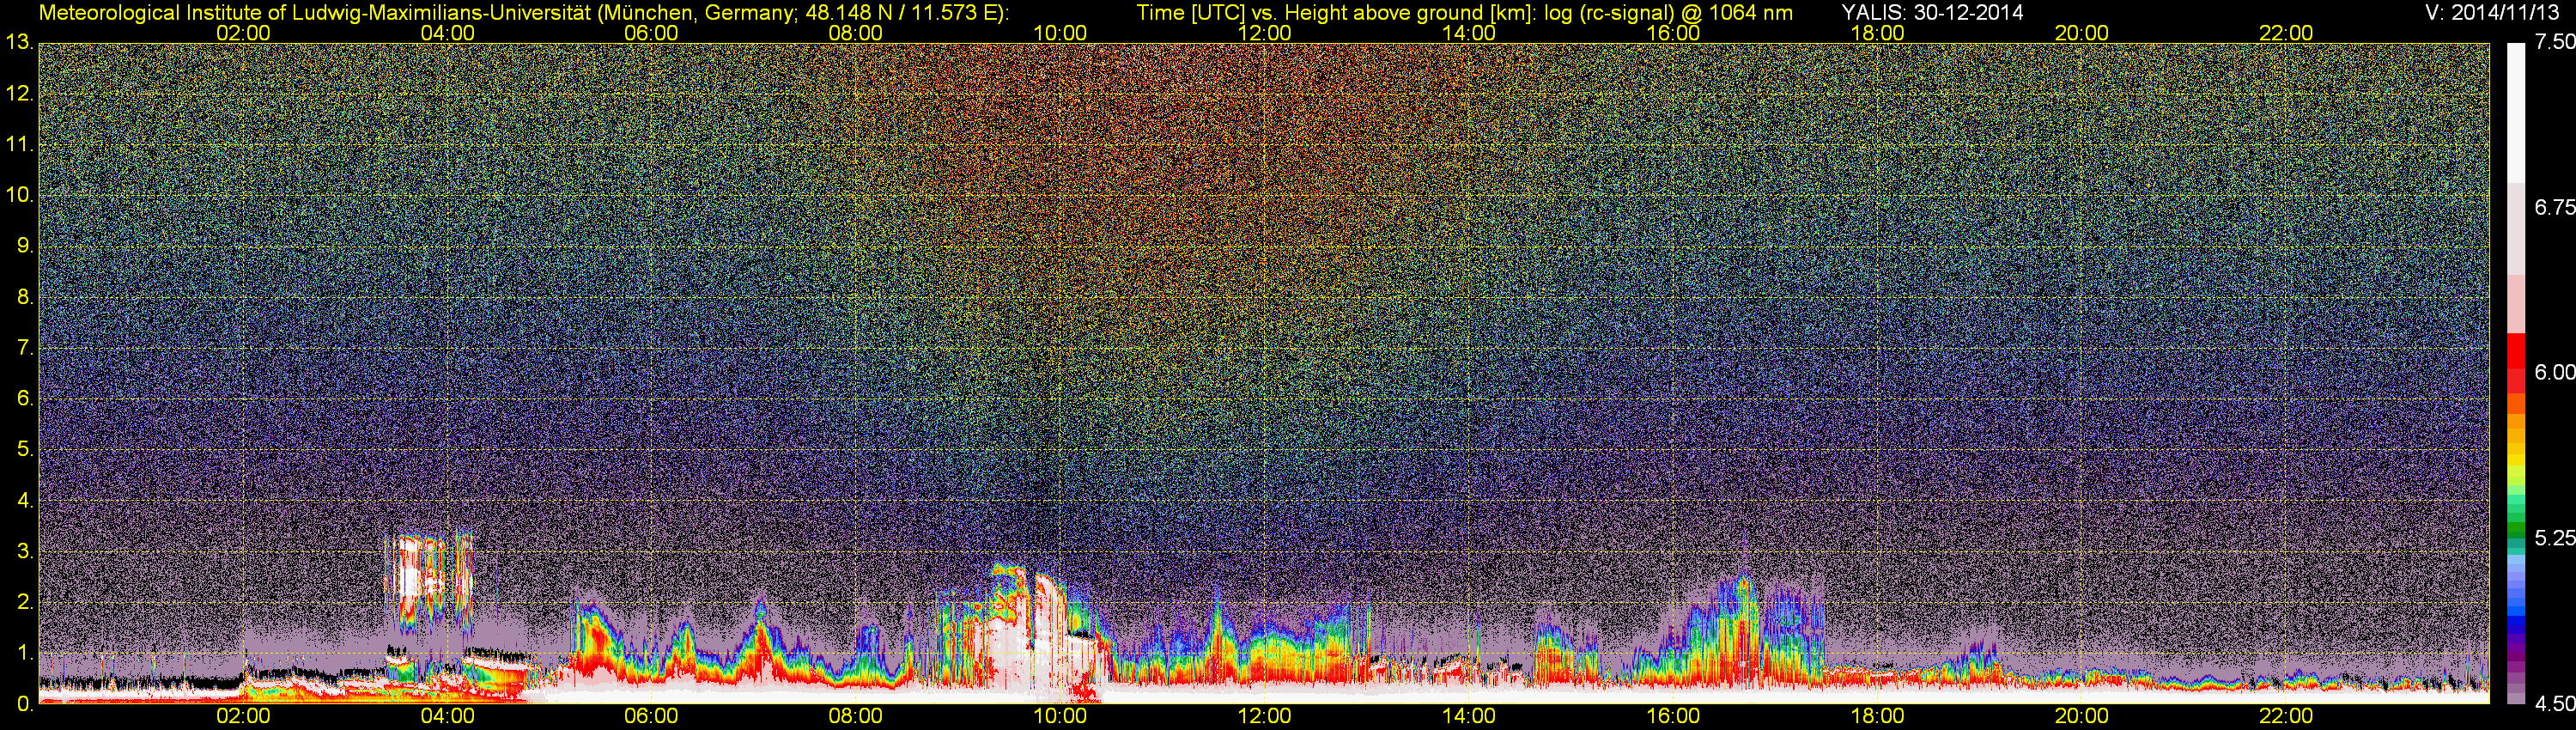Click the 08:00 label on the upper time axis
The width and height of the screenshot is (2576, 730).
coord(856,33)
